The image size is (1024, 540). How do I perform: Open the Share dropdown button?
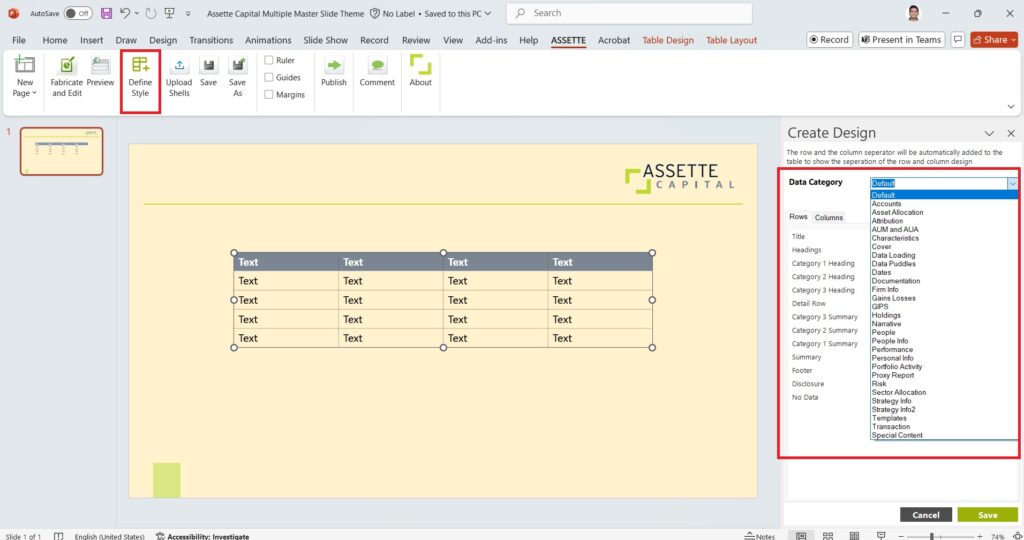[994, 40]
